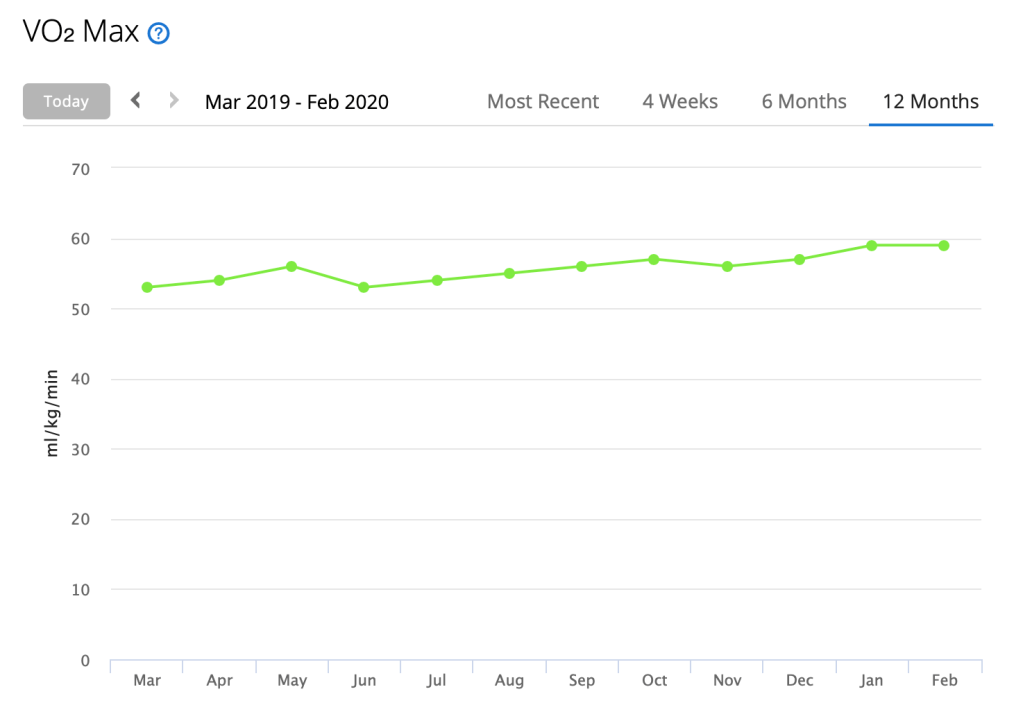Screen dimensions: 1023x712
Task: Click the October data point
Action: click(654, 259)
